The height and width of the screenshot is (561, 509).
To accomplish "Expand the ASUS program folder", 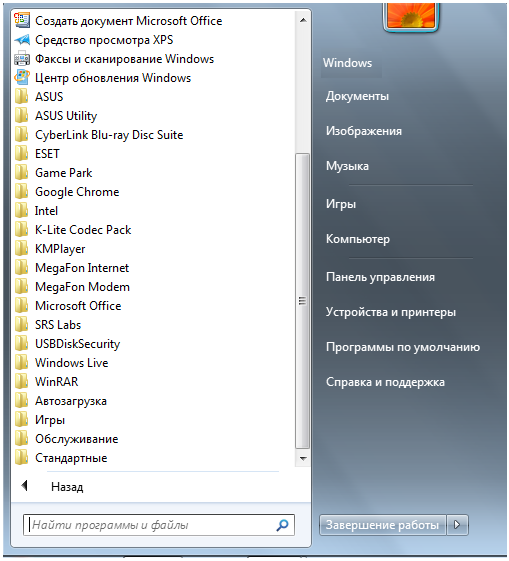I will (x=49, y=97).
